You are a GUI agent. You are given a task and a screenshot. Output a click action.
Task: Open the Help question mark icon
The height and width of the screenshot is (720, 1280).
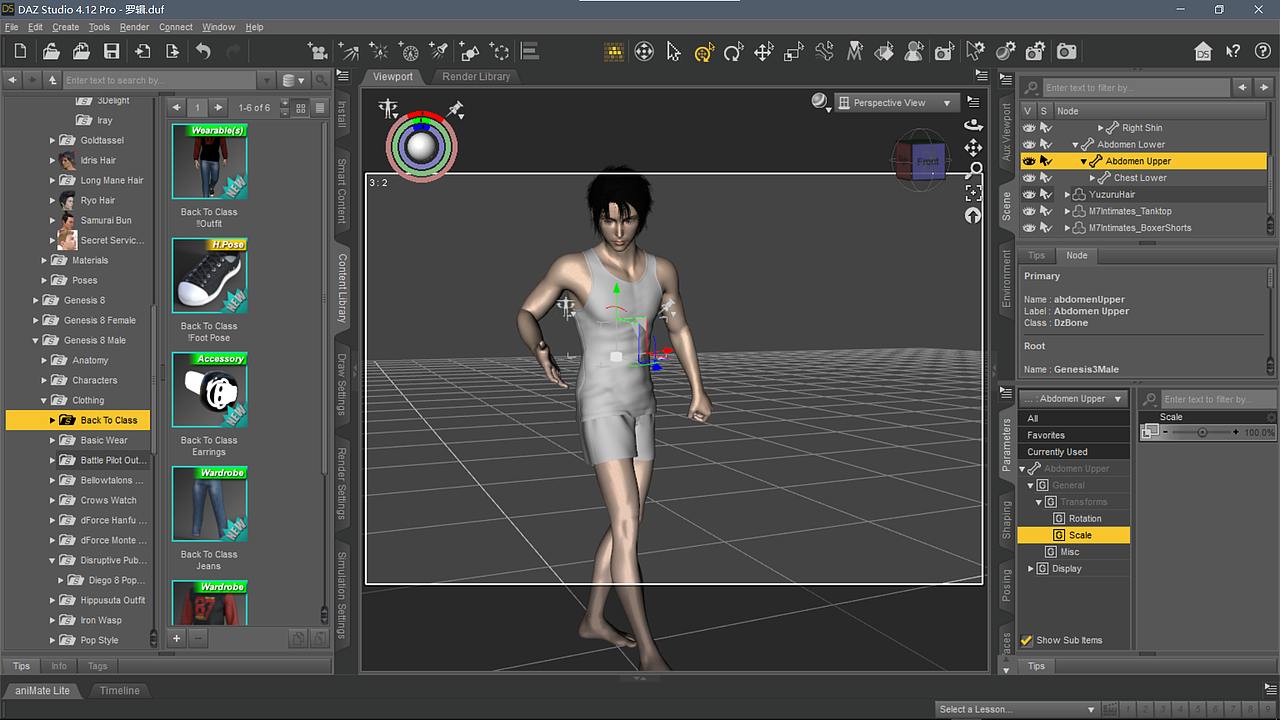pyautogui.click(x=1262, y=51)
